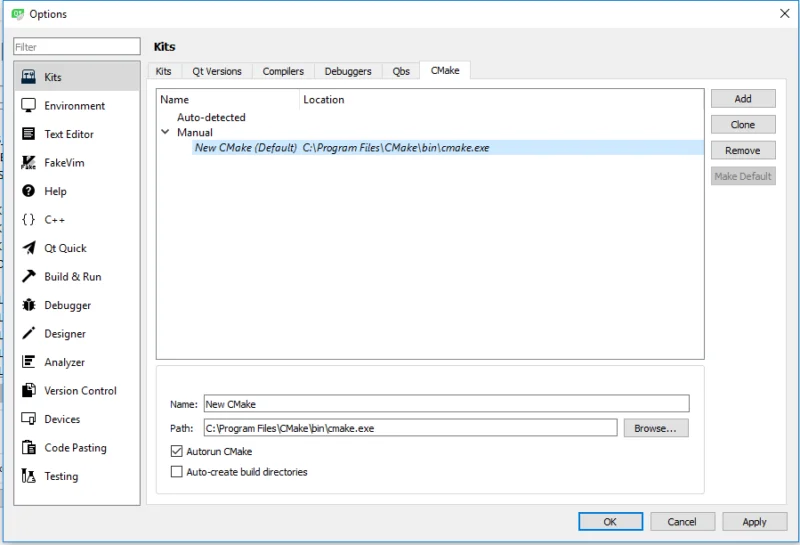Click the C++ braces icon
800x545 pixels.
[x=28, y=220]
